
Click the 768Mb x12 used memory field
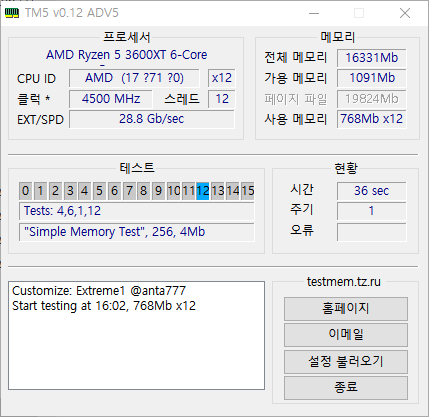pos(372,119)
